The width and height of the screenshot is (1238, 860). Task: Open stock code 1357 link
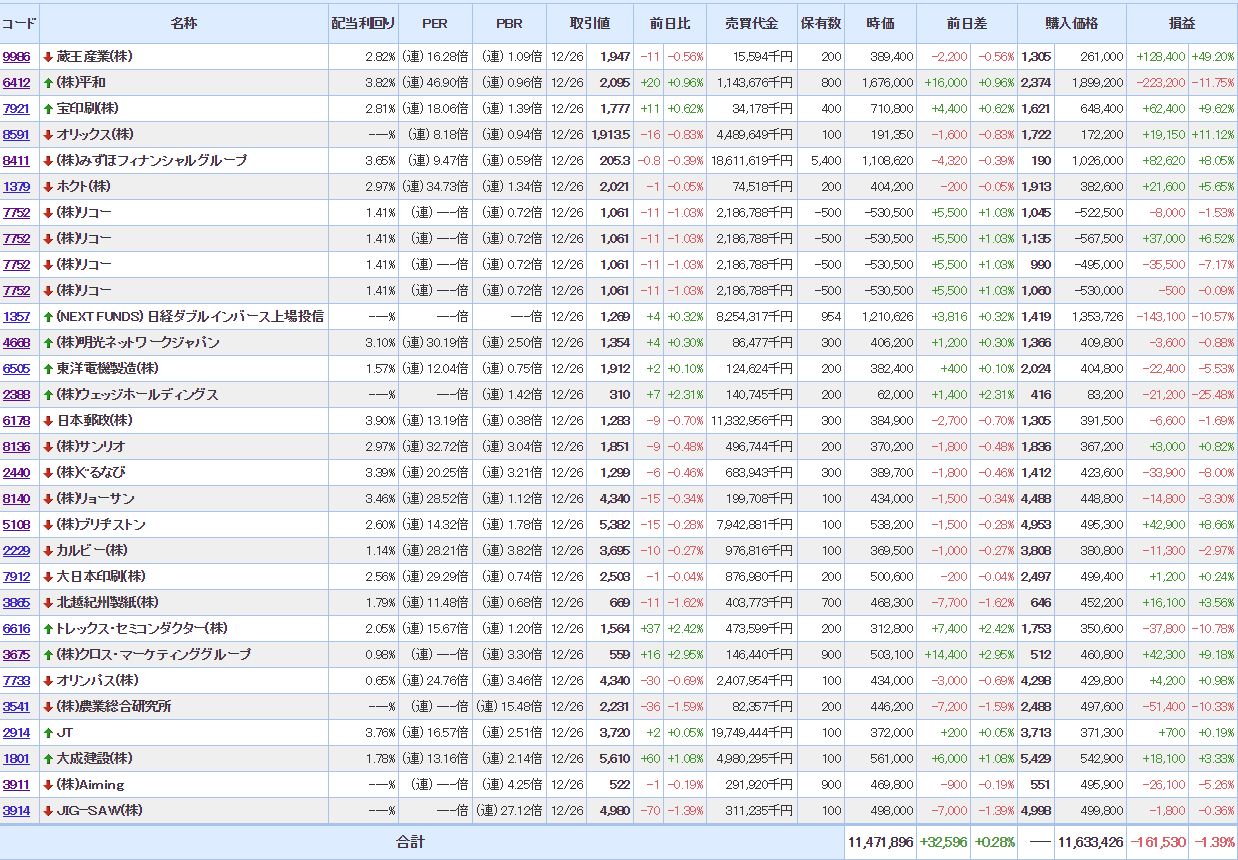coord(16,317)
